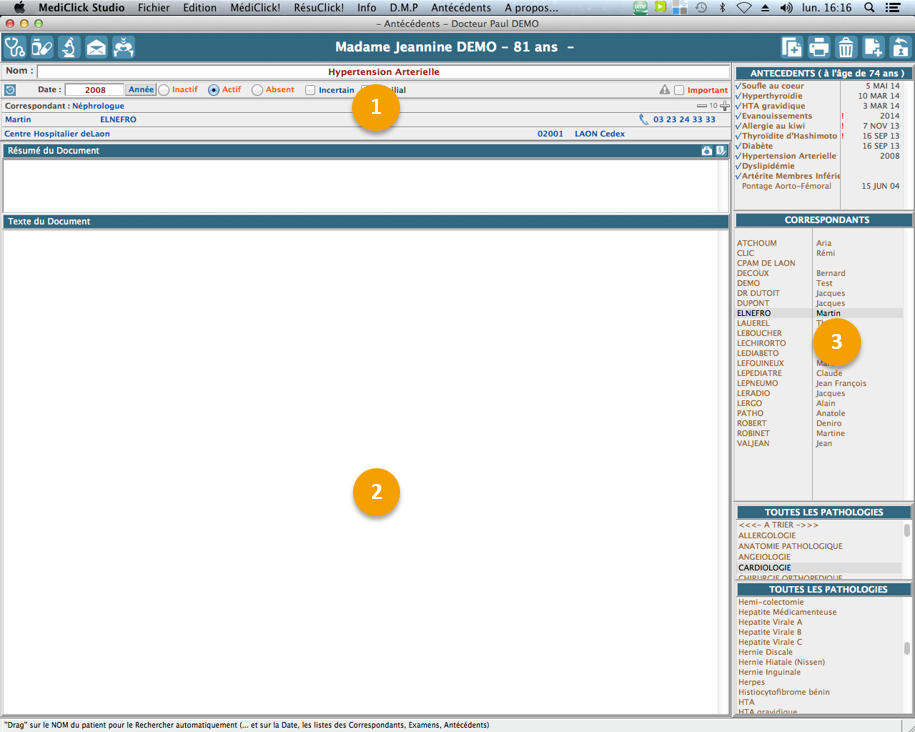915x732 pixels.
Task: Select CARDIOLOGIE in the pathologies category list
Action: 765,568
